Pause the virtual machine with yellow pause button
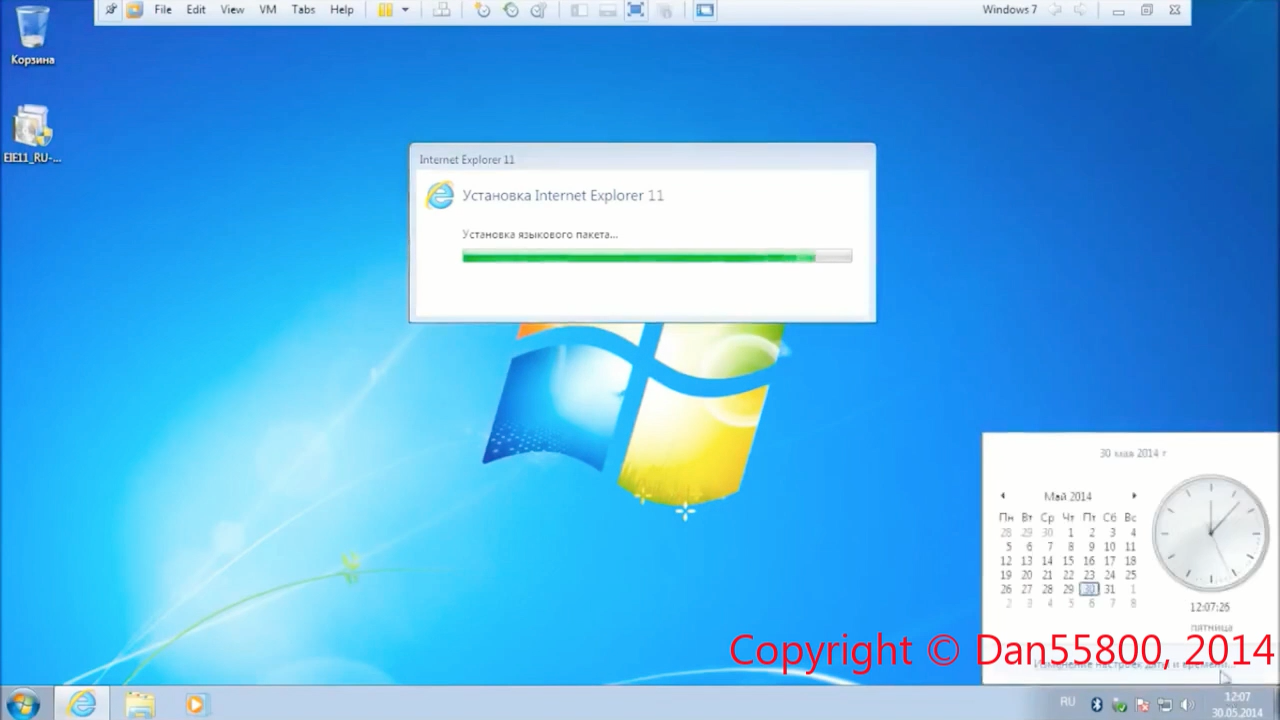 coord(385,10)
